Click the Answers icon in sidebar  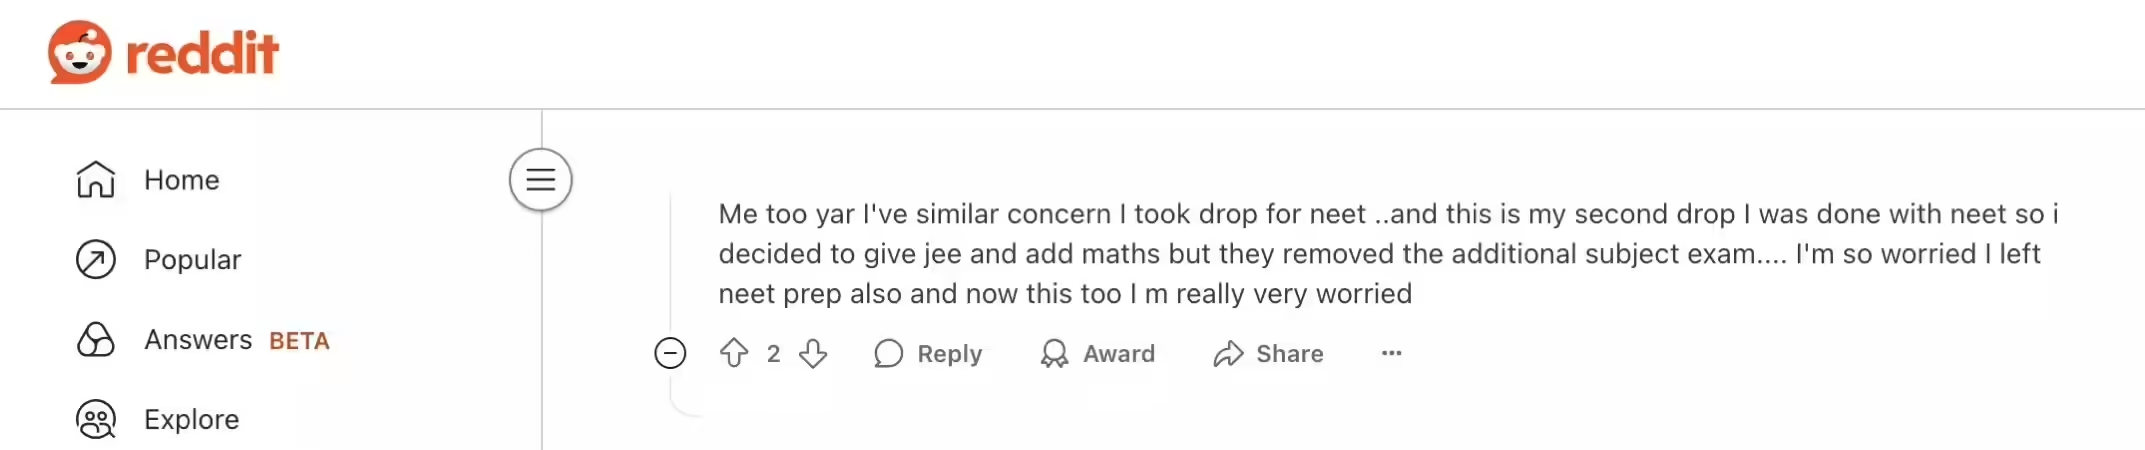coord(96,340)
